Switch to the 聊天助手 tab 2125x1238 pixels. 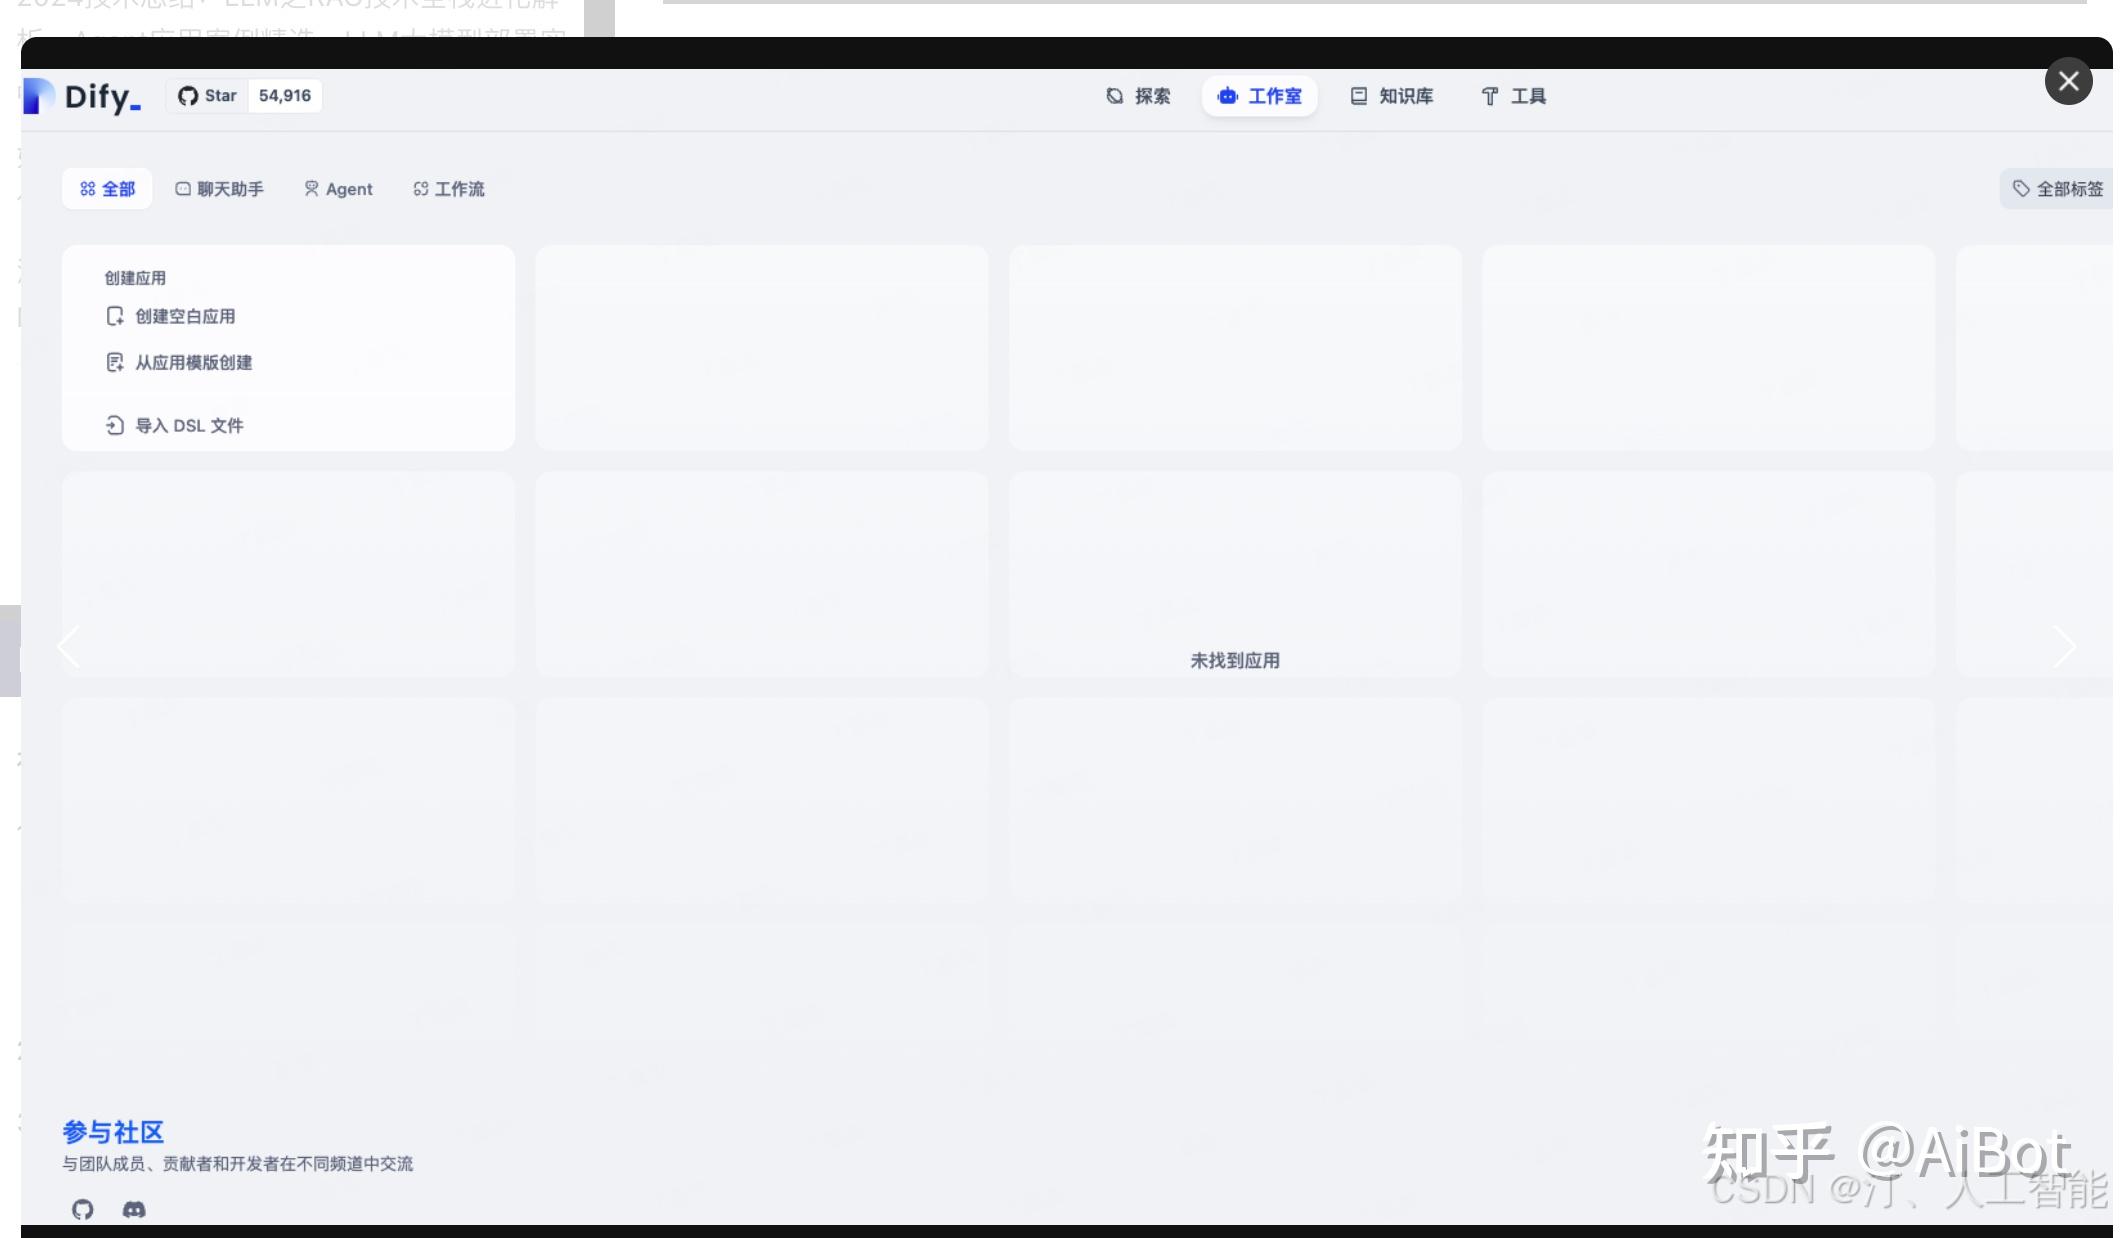point(219,188)
